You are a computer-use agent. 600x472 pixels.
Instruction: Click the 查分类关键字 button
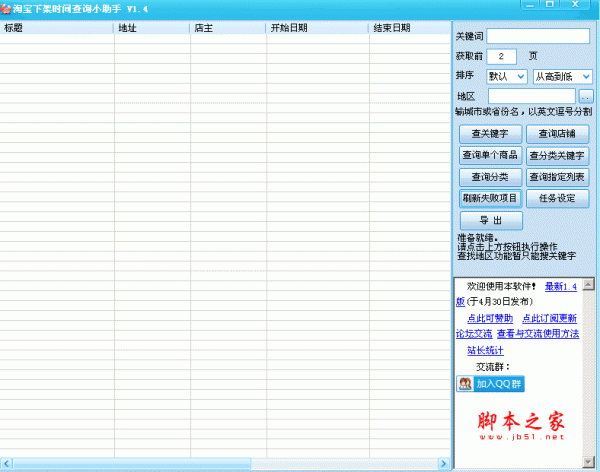pos(557,155)
